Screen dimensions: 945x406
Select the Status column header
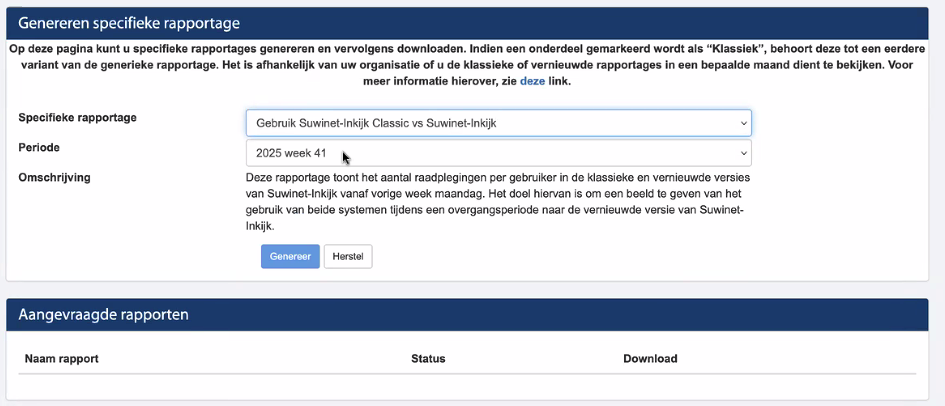point(428,359)
